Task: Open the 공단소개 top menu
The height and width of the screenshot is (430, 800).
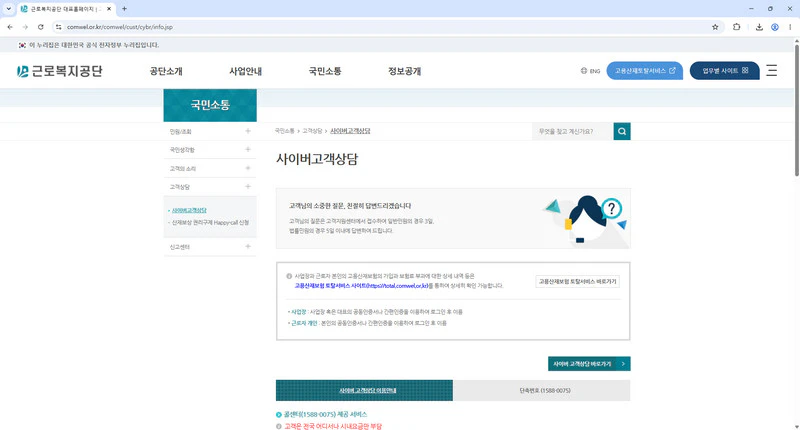Action: coord(166,71)
